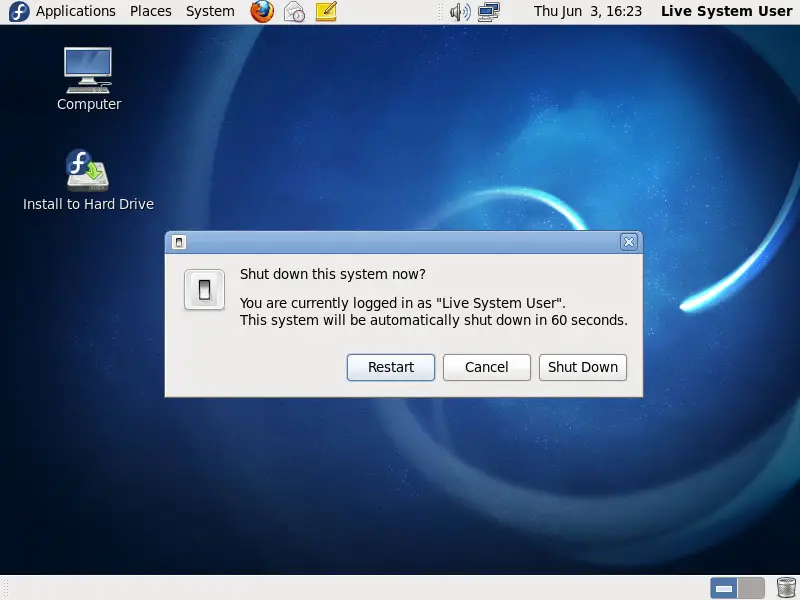This screenshot has height=600, width=800.
Task: Click the Fedora logo in the top panel
Action: point(19,11)
